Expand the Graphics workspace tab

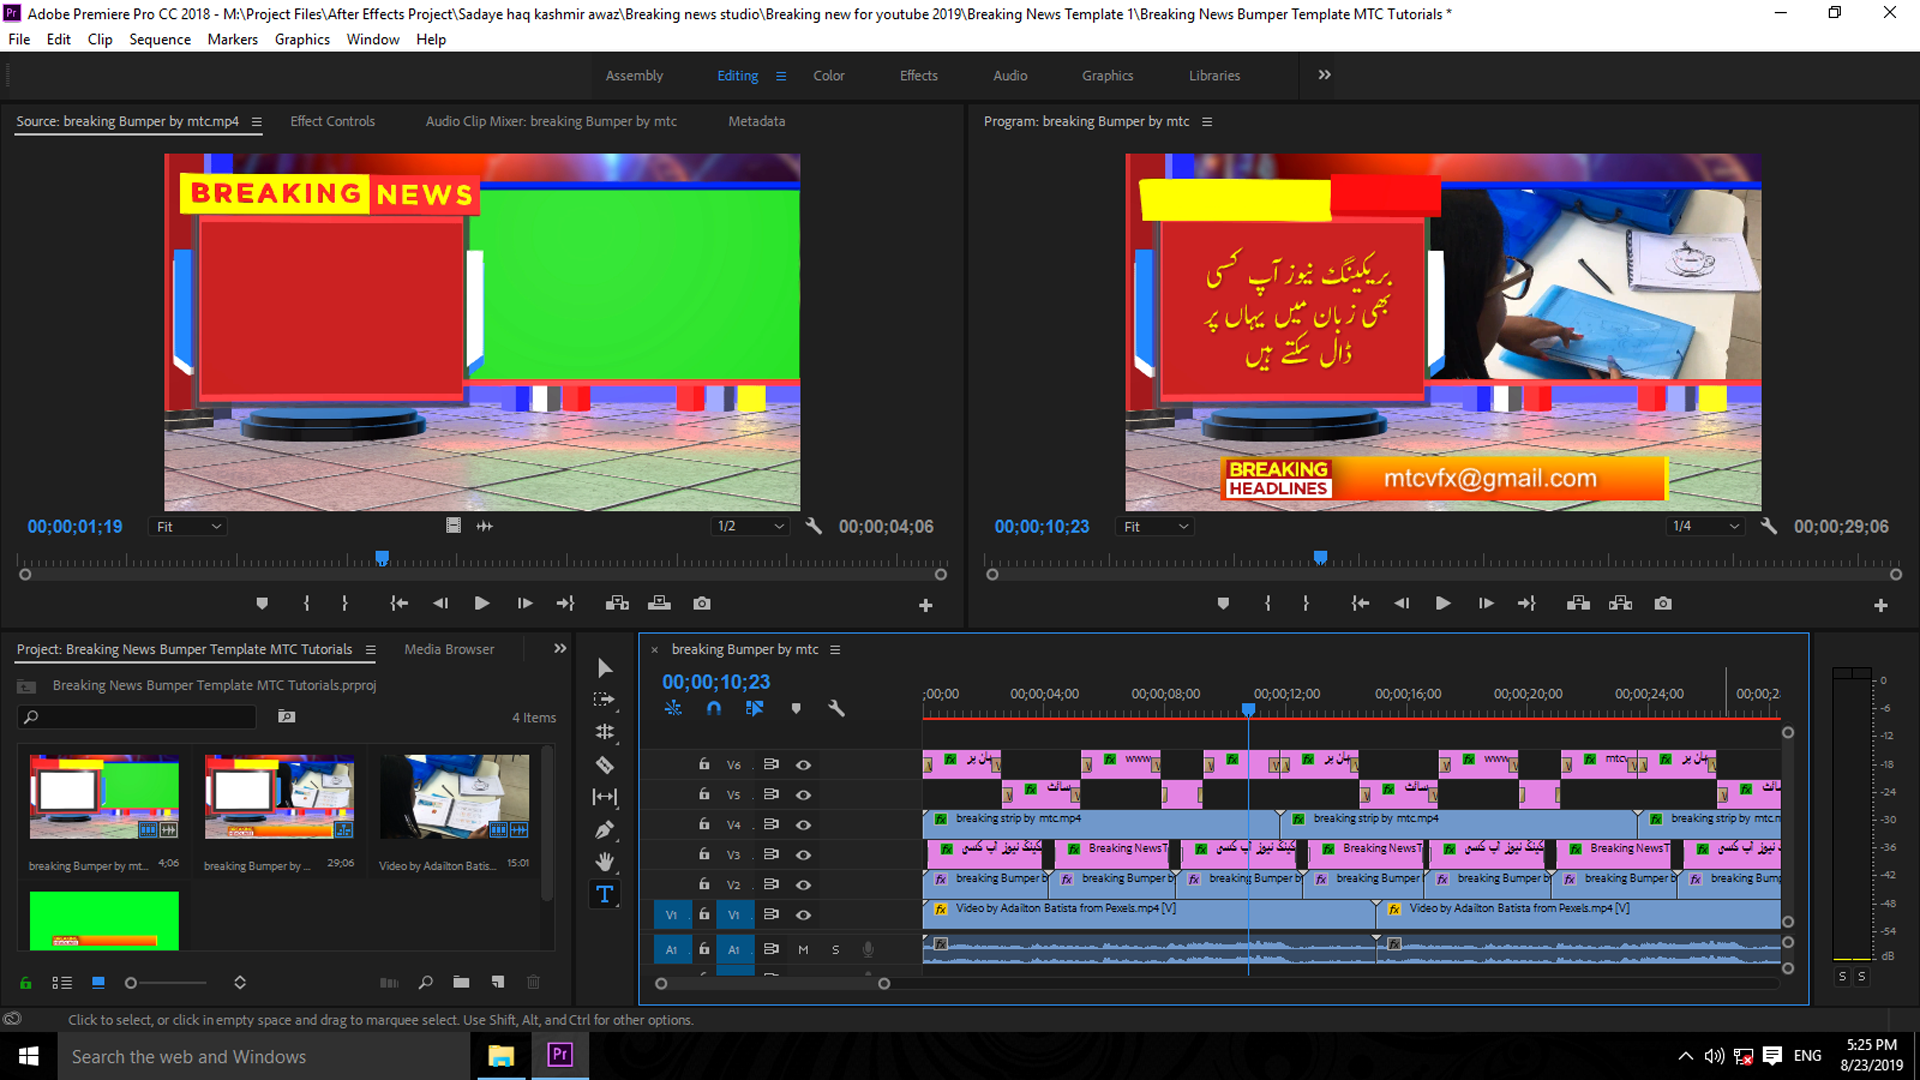pos(1108,75)
